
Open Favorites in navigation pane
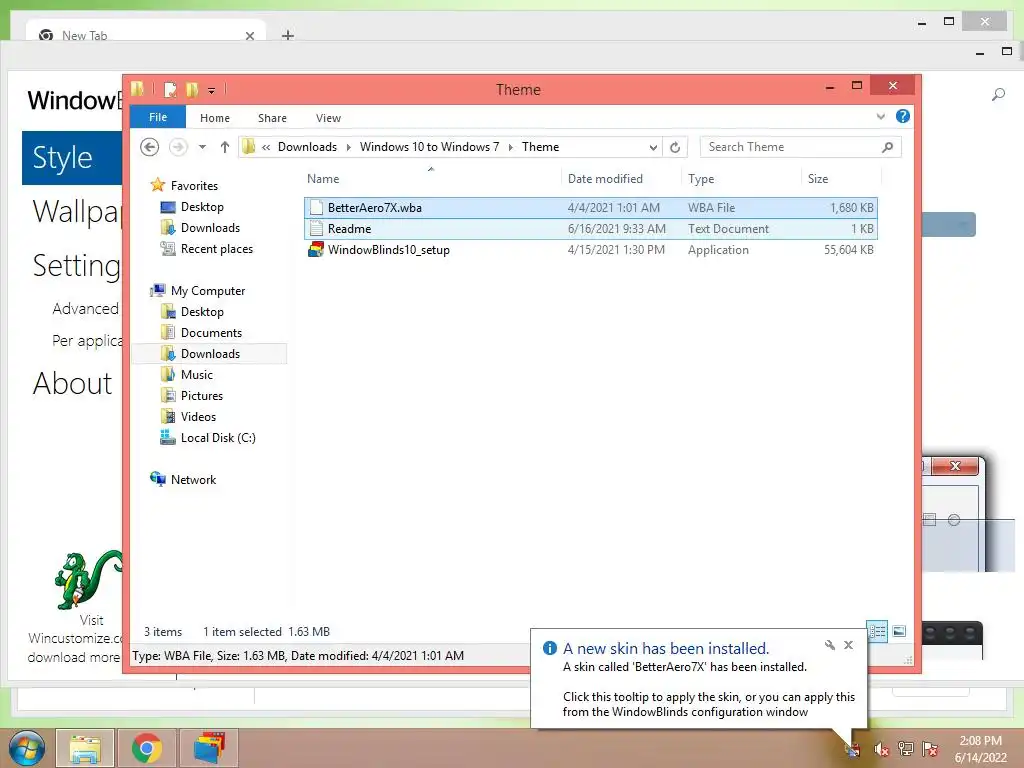pos(194,185)
